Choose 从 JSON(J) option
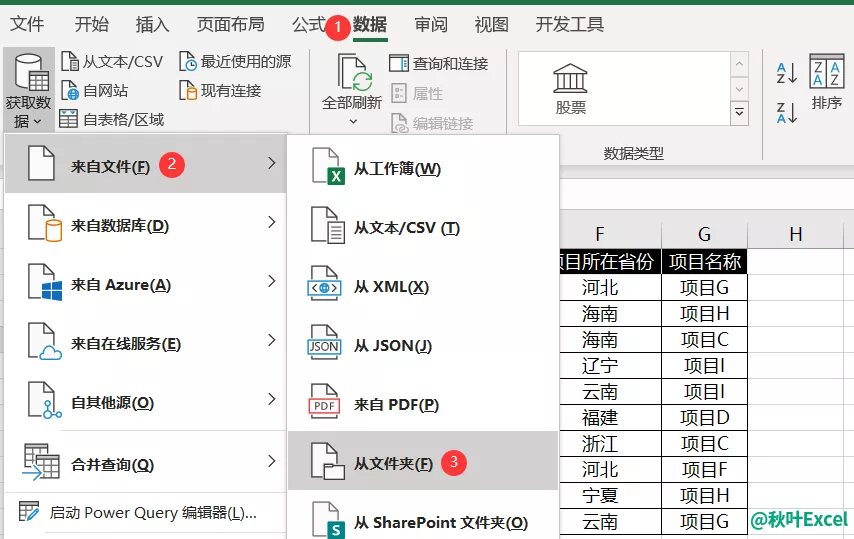The image size is (854, 539). 423,345
